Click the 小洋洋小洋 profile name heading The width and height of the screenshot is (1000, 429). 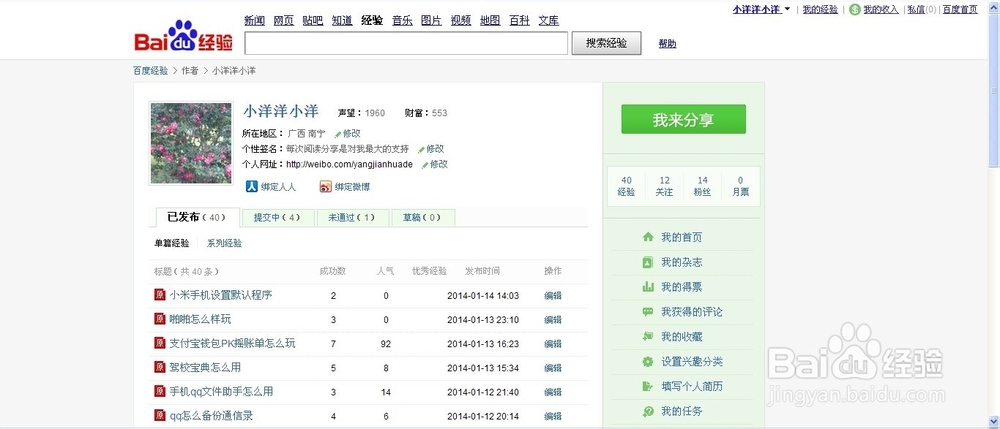281,111
